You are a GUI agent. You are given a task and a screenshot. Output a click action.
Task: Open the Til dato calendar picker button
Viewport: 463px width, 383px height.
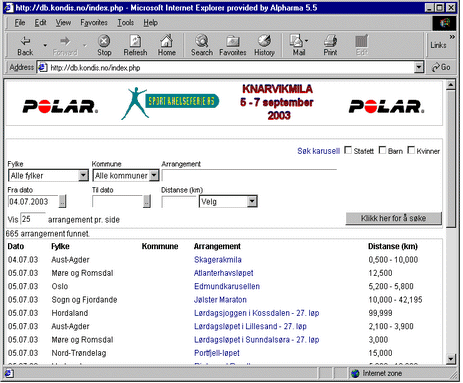(x=147, y=201)
